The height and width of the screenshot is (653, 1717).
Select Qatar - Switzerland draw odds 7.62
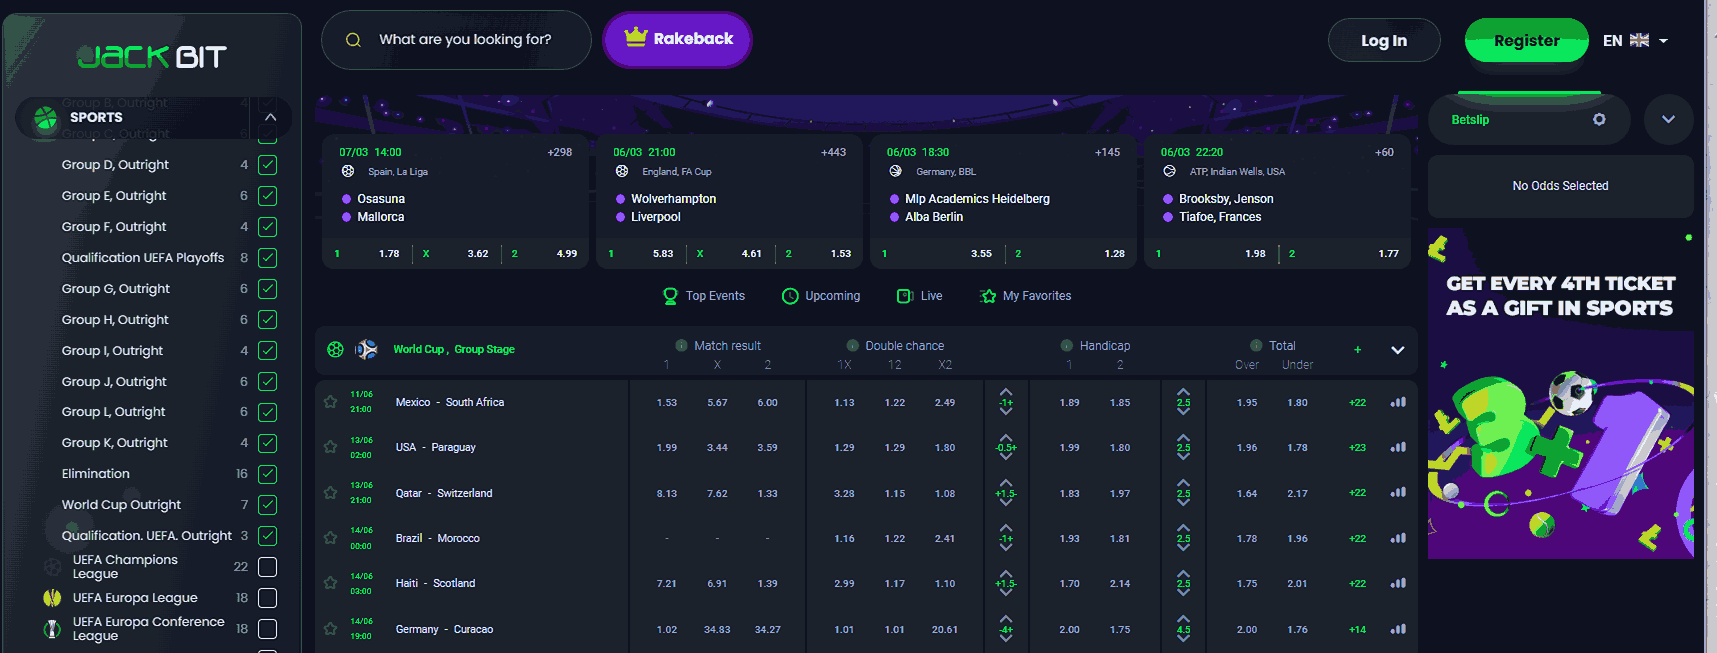[717, 494]
